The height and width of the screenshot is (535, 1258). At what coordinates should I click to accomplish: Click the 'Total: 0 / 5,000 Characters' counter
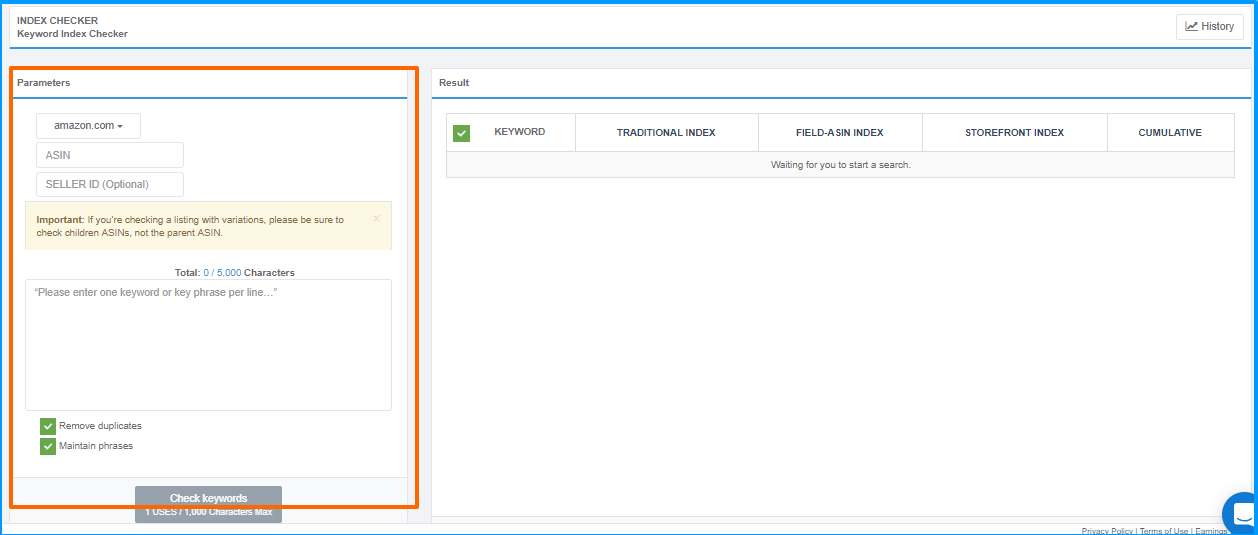pos(235,272)
